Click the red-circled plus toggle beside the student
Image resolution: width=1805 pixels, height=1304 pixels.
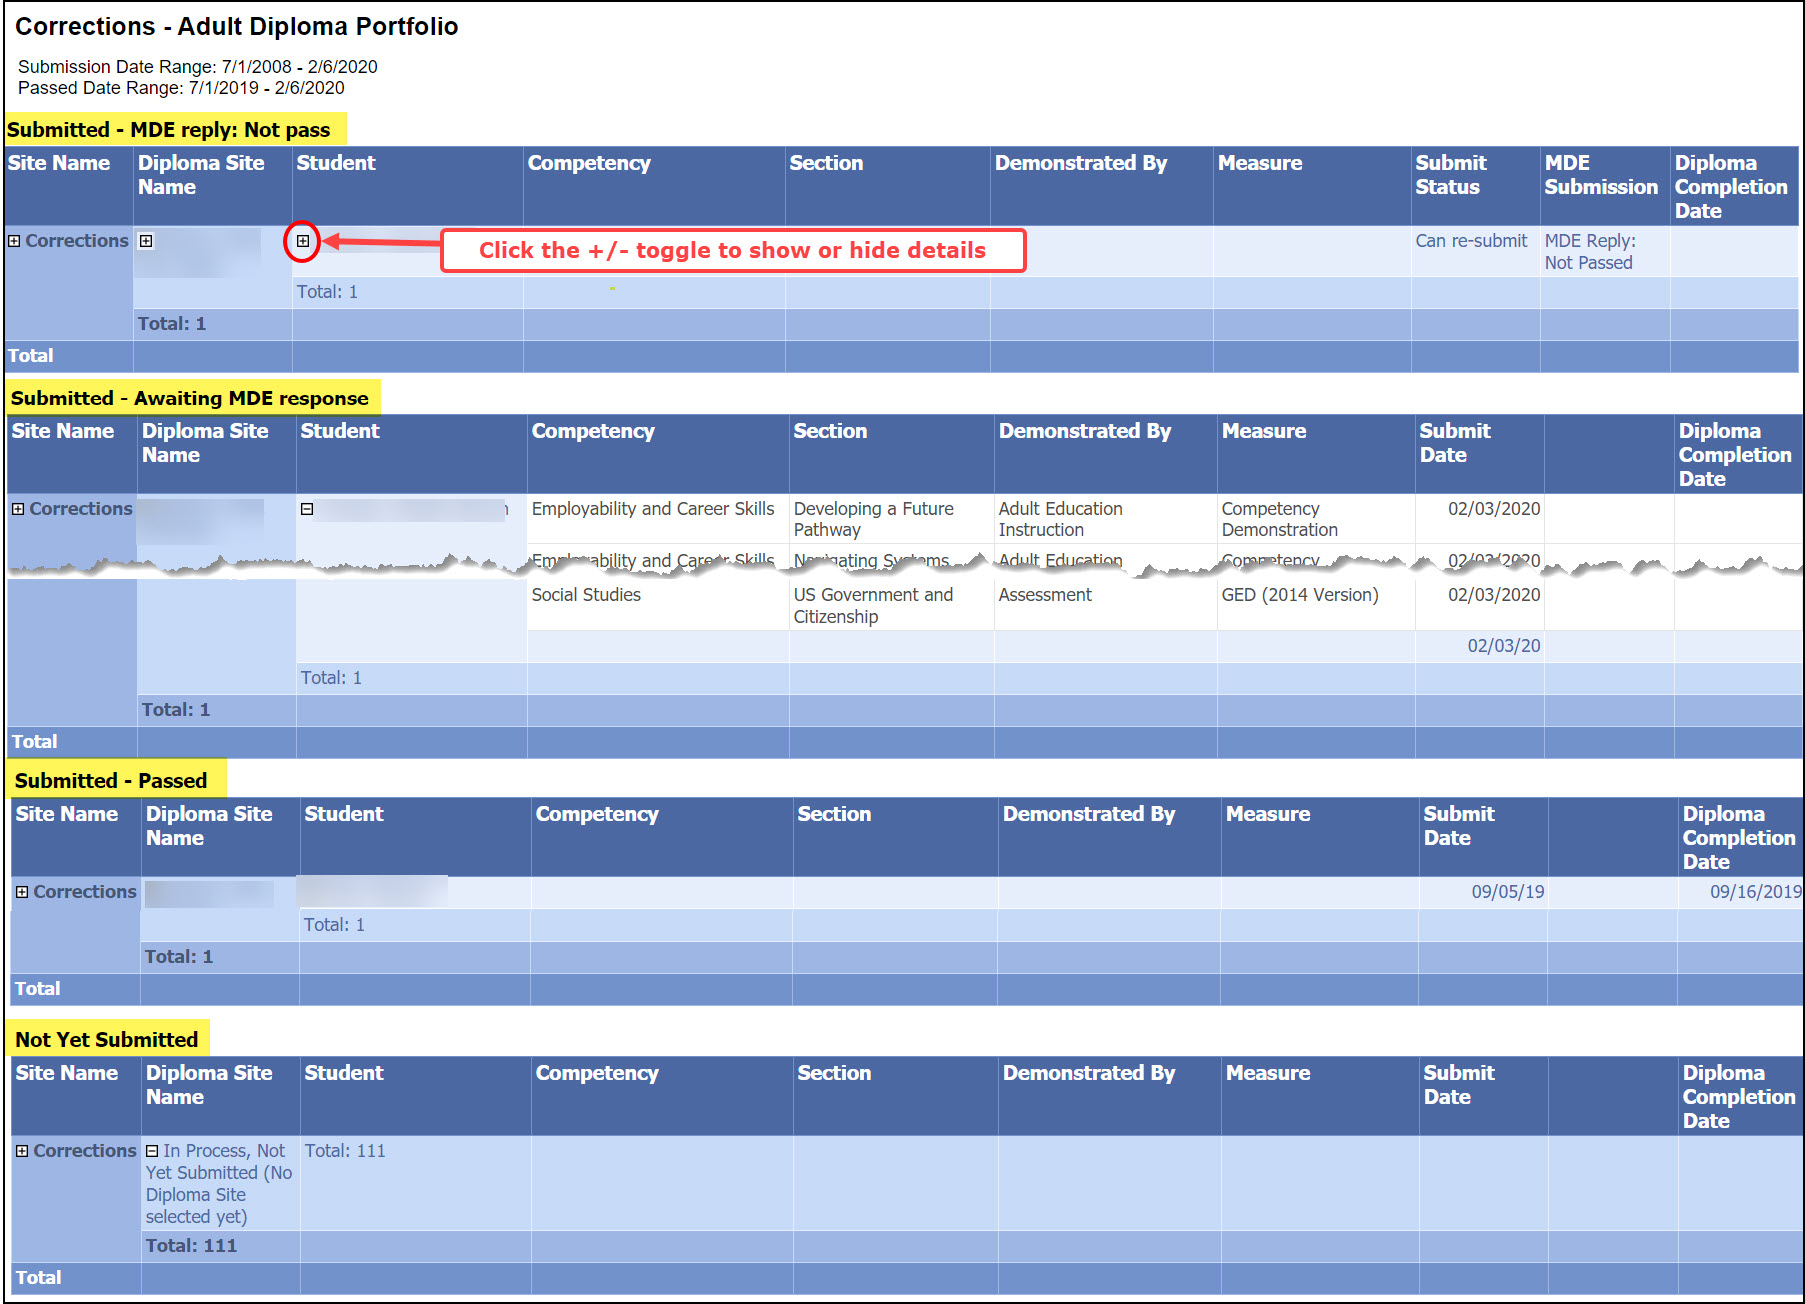point(302,241)
